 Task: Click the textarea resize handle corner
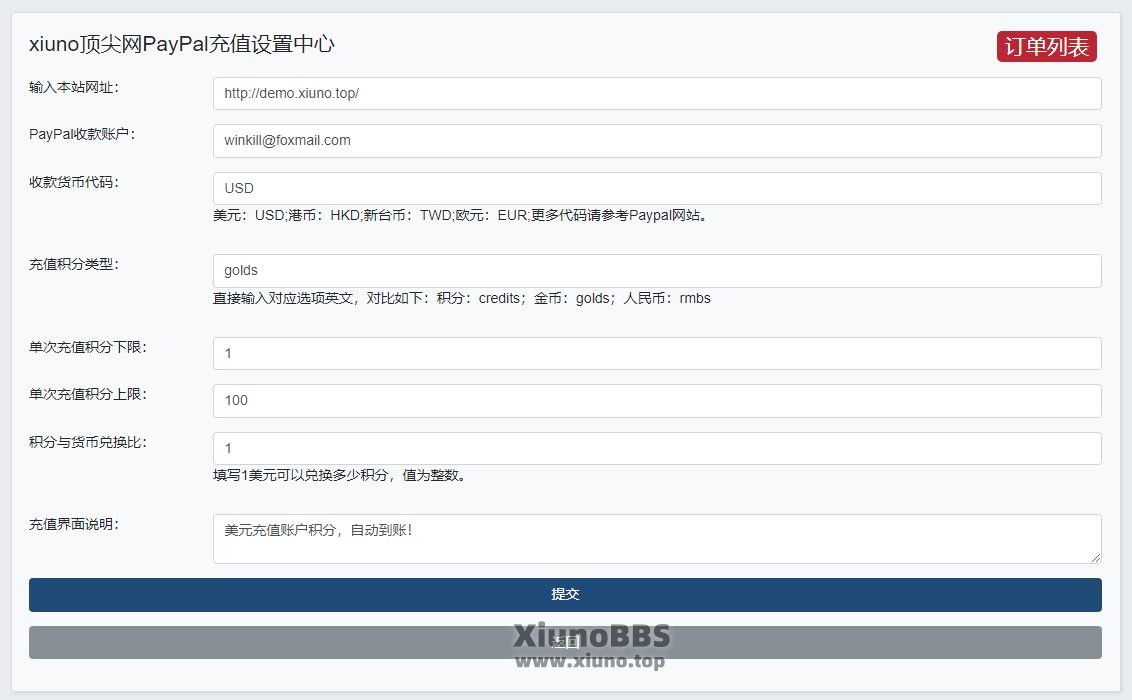coord(1096,558)
